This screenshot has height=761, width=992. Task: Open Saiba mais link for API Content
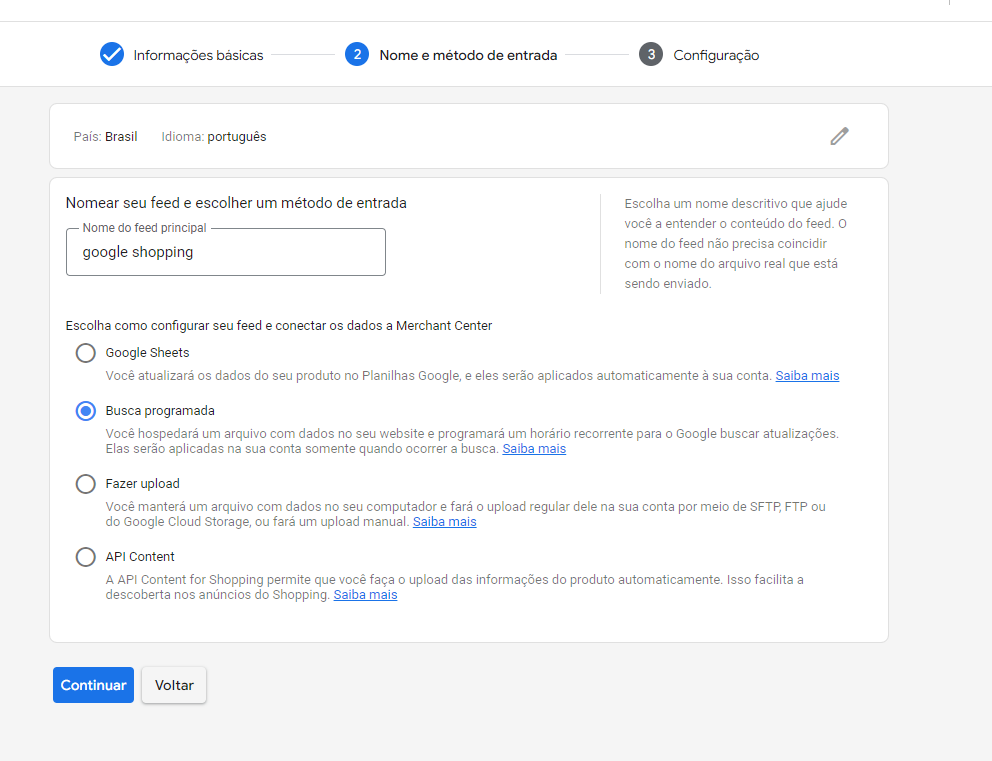(365, 595)
